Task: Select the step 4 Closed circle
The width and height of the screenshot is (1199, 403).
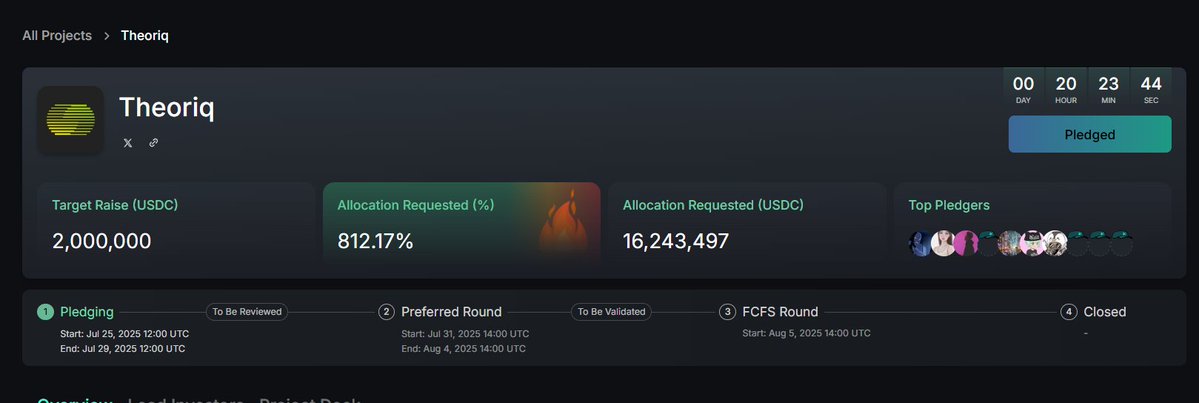Action: coord(1069,312)
